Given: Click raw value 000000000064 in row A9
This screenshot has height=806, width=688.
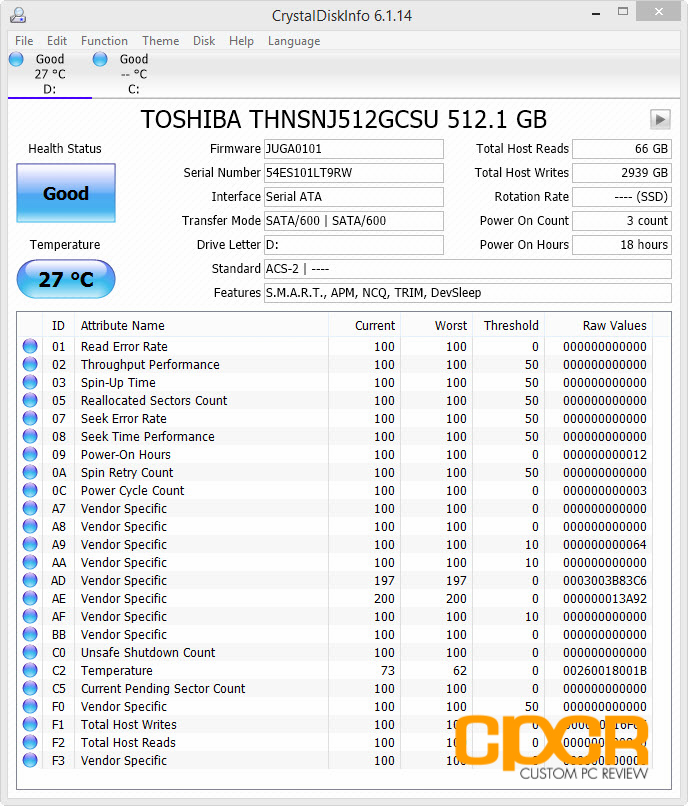Looking at the screenshot, I should [605, 544].
